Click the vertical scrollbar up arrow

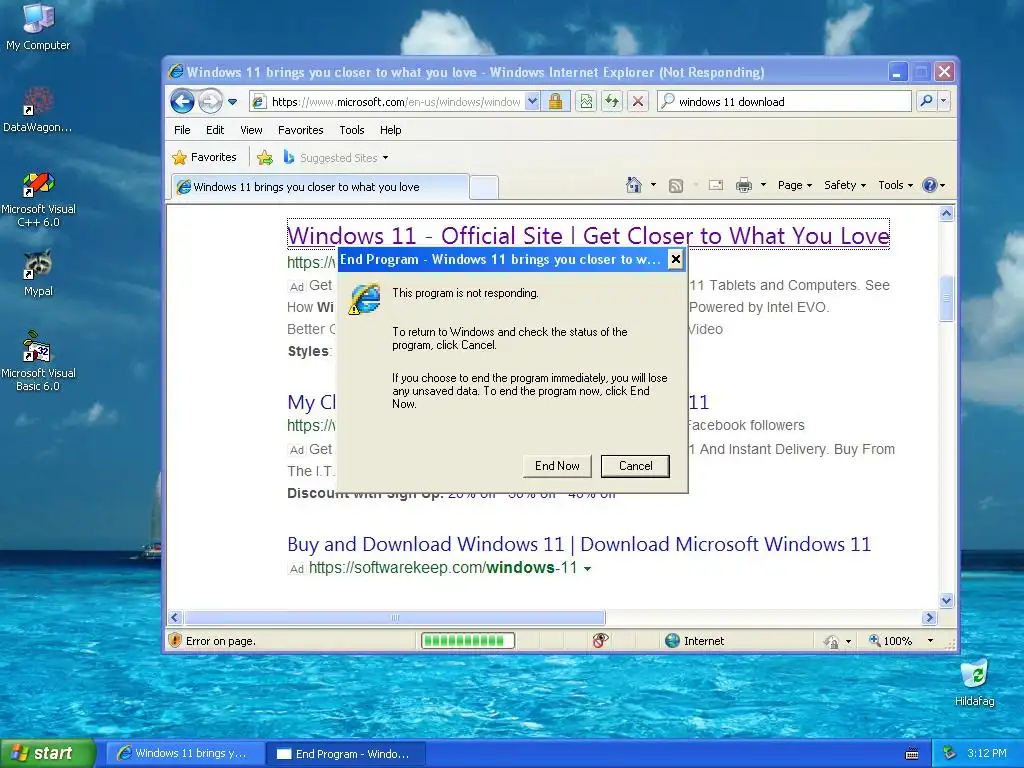tap(946, 214)
